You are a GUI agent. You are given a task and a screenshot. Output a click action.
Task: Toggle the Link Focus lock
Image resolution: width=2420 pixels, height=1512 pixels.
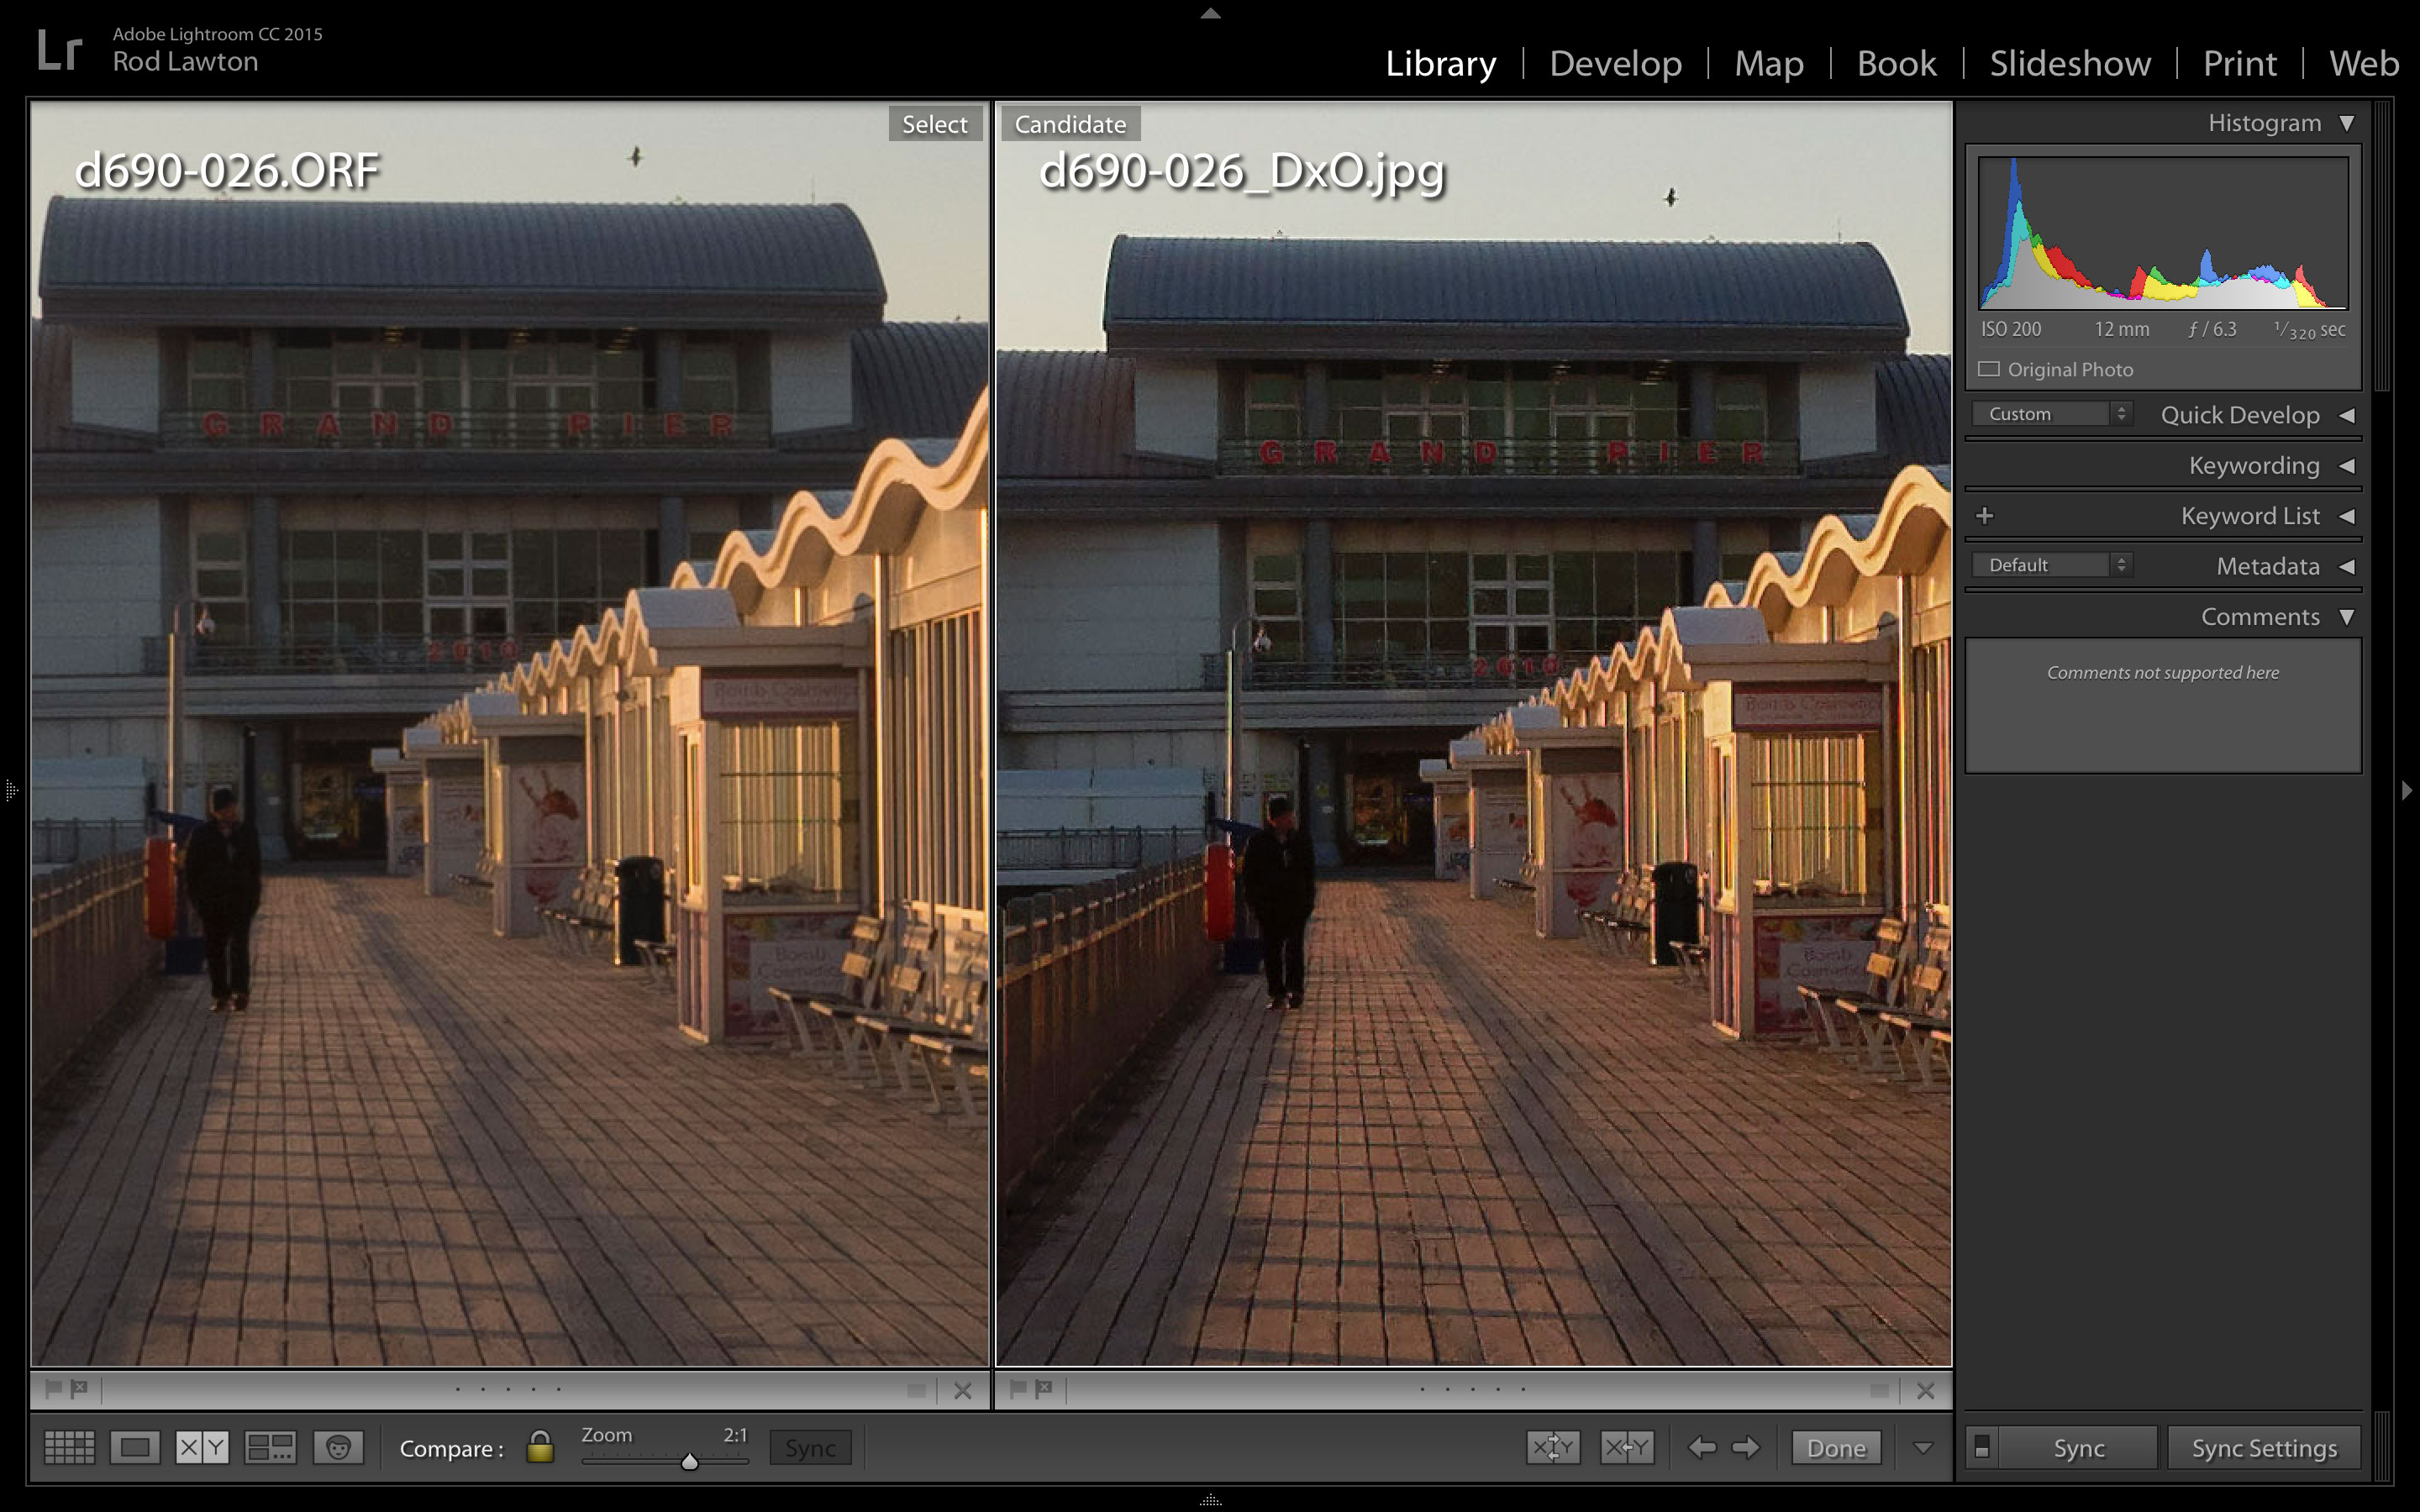[x=540, y=1447]
